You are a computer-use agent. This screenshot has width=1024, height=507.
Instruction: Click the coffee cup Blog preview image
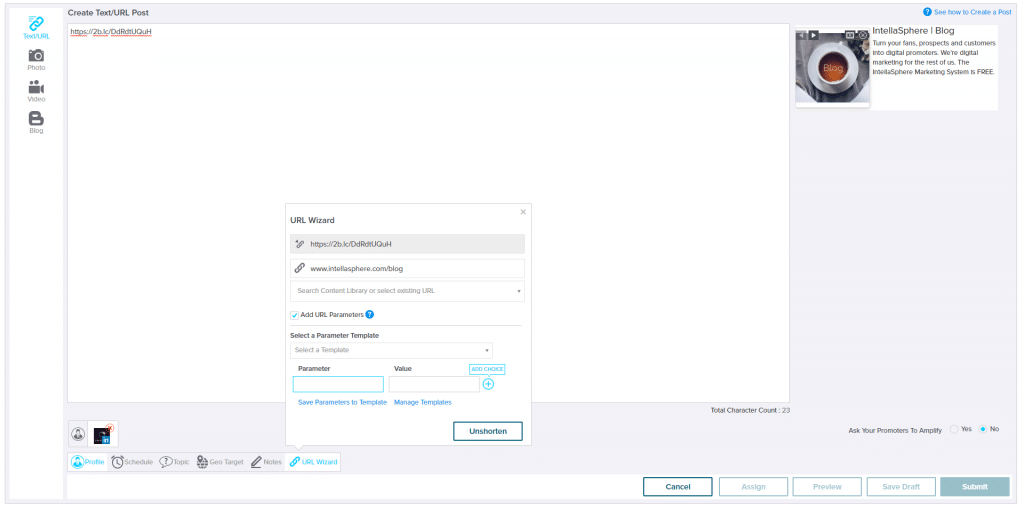[833, 66]
